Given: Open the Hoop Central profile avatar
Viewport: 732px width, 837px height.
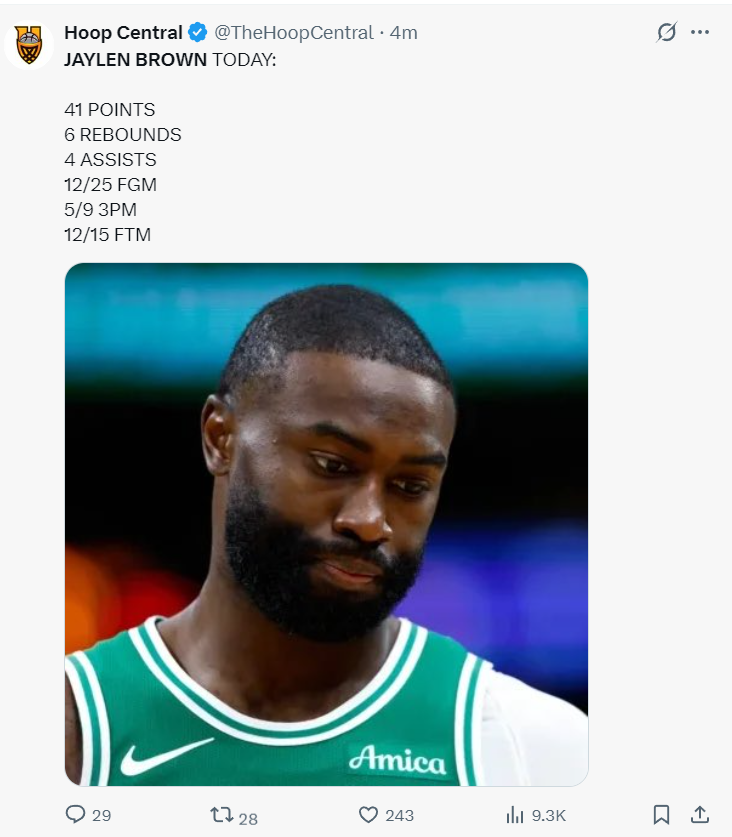Looking at the screenshot, I should [29, 45].
